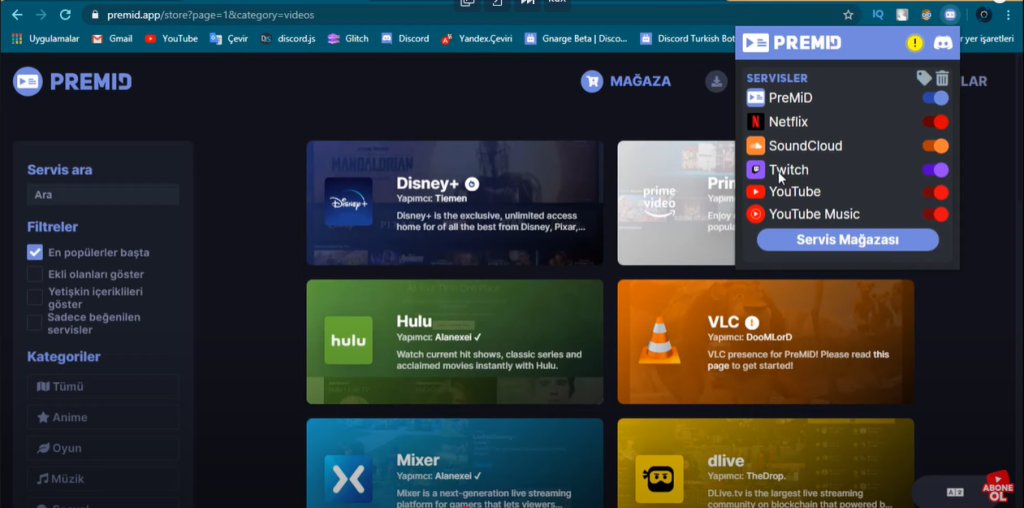Open the Gnarge Beta bookmark
The height and width of the screenshot is (508, 1024).
click(576, 39)
